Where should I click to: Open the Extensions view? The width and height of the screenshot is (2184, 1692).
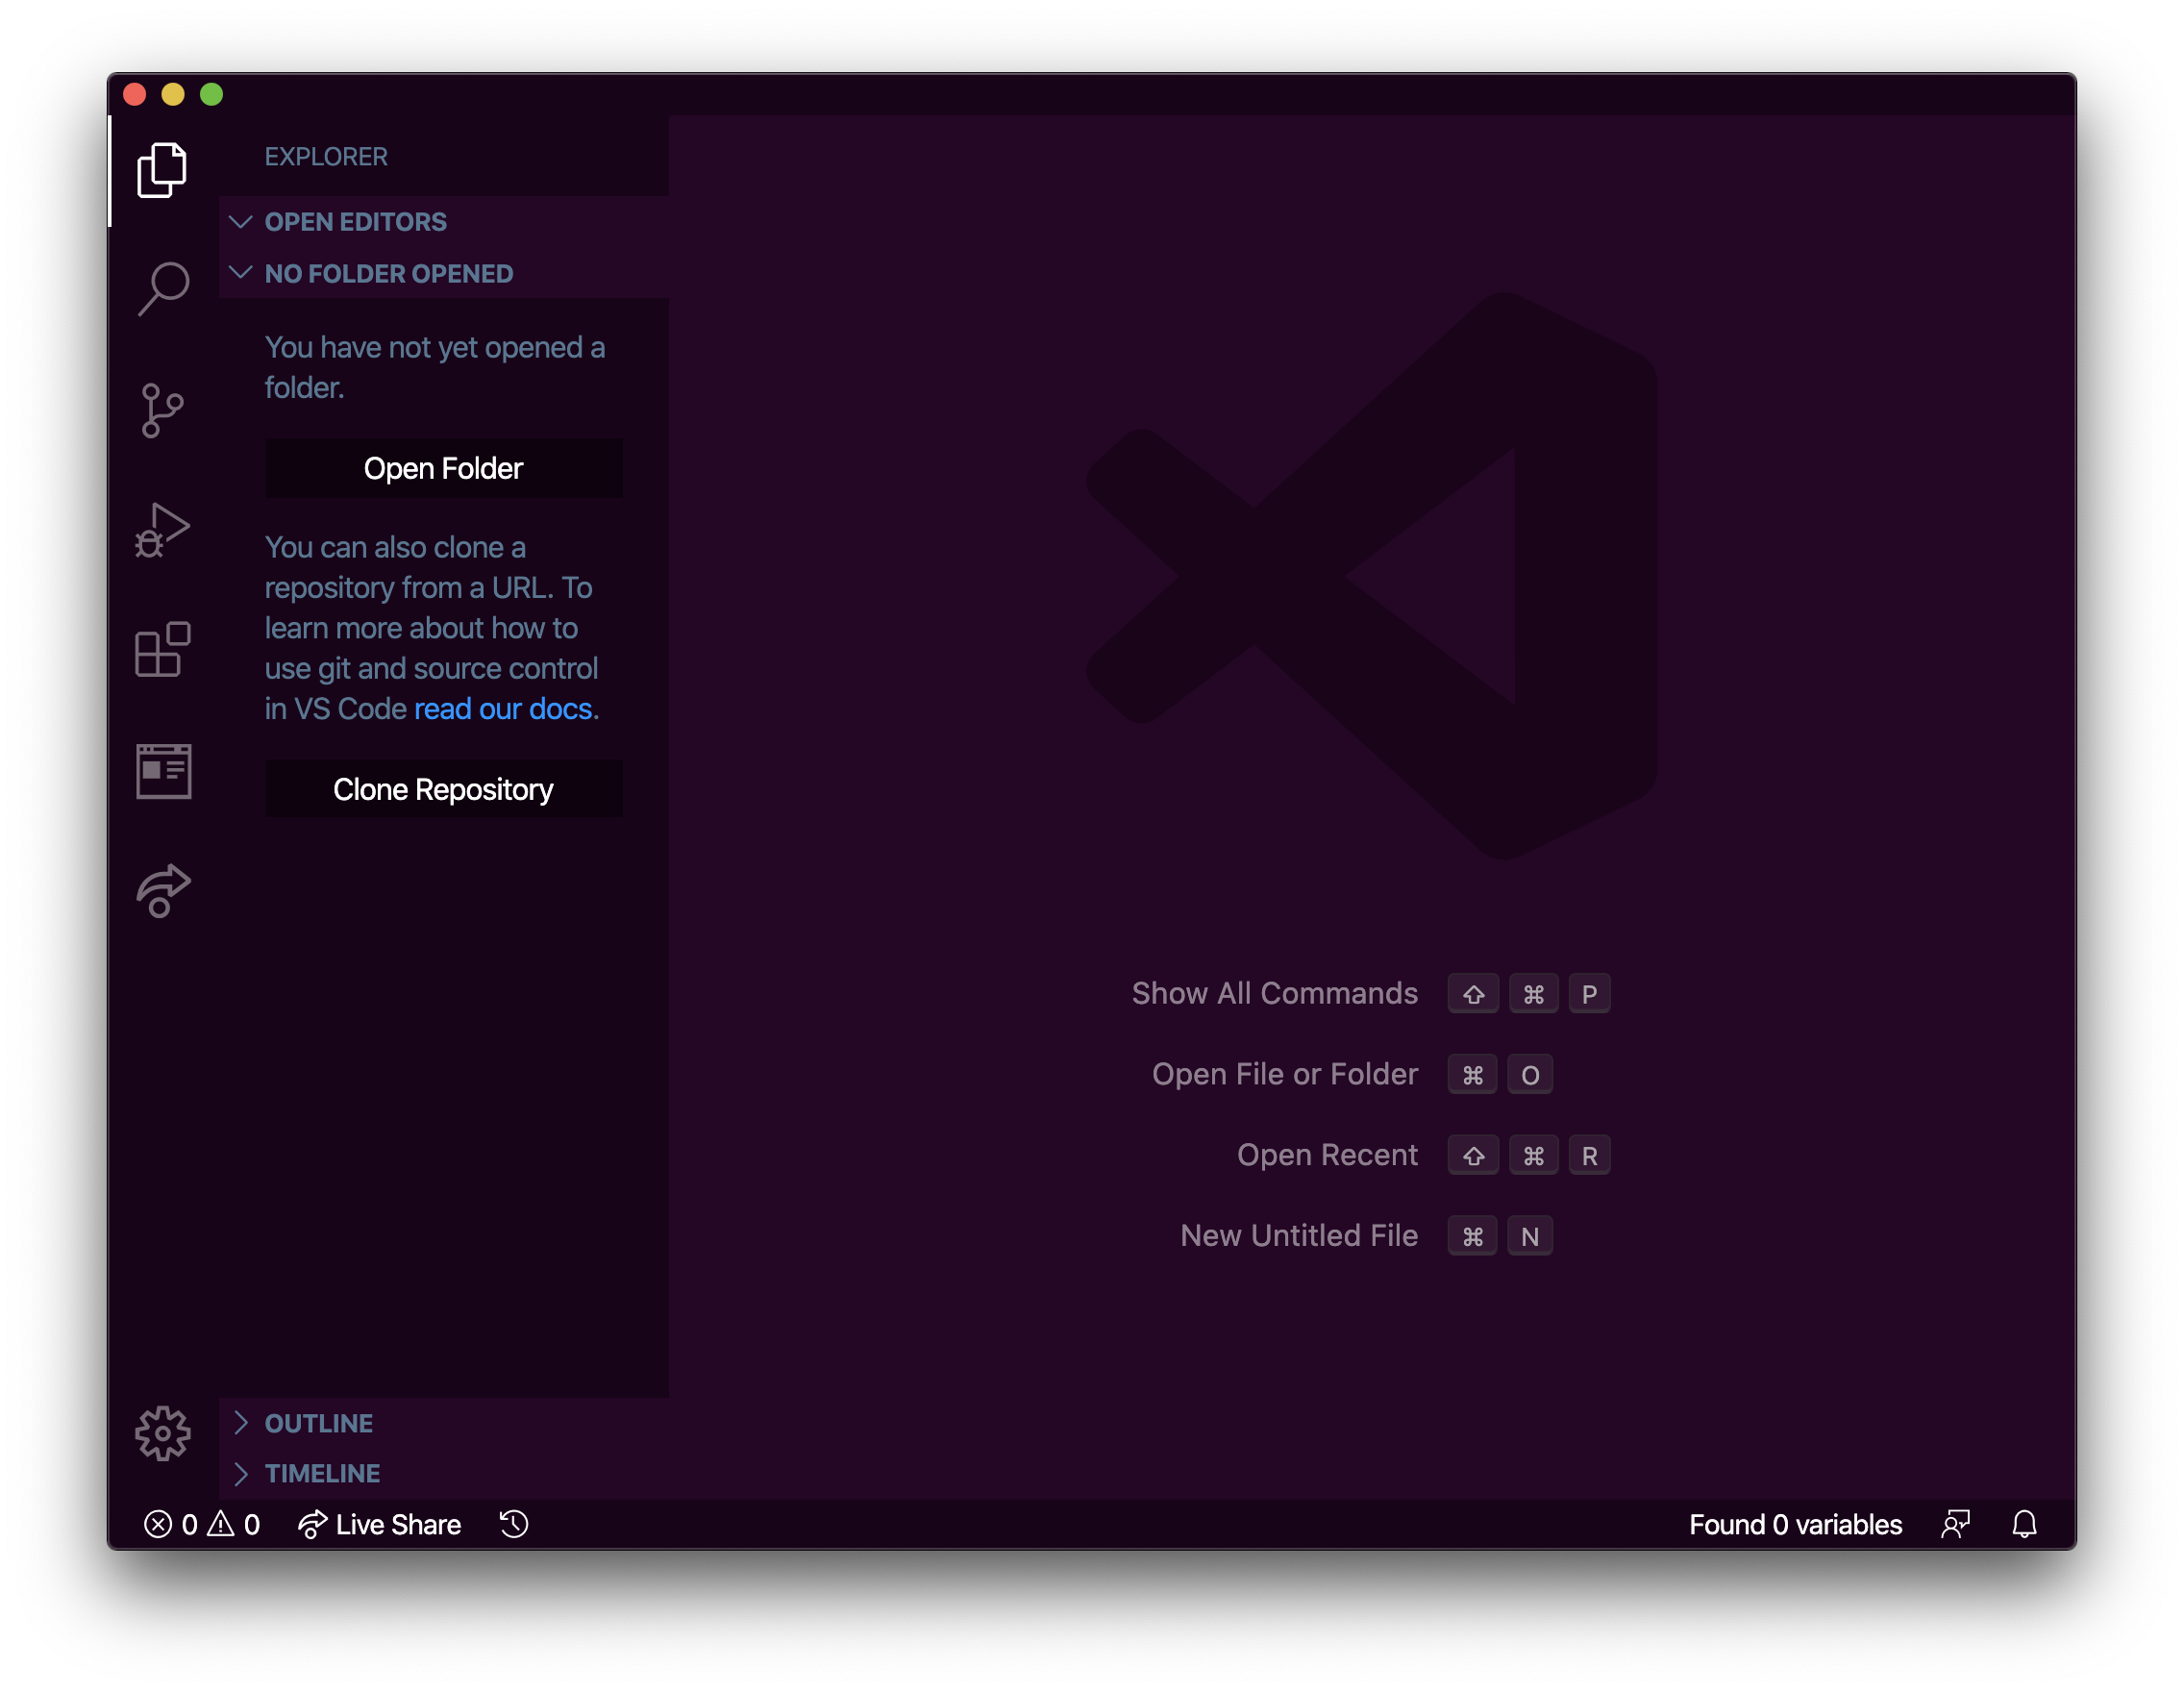tap(162, 650)
